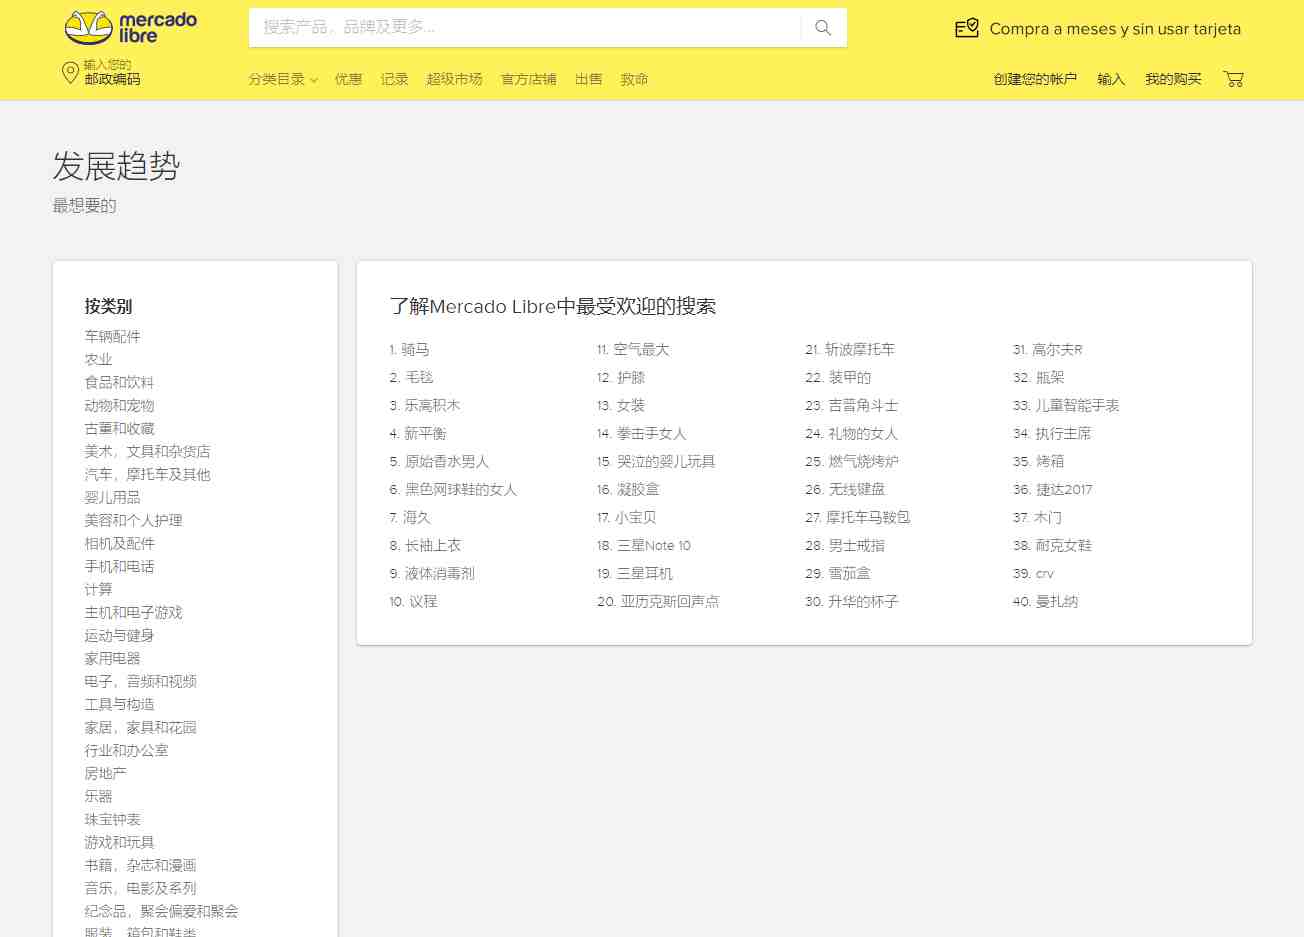Focus the product search input field
Image resolution: width=1304 pixels, height=937 pixels.
tap(525, 28)
